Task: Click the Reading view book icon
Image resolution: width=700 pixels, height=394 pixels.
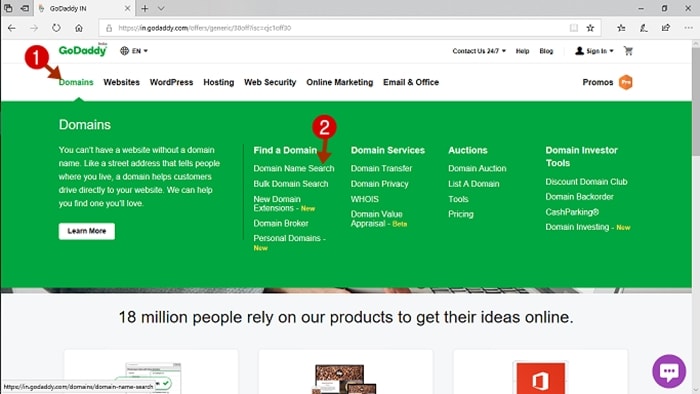Action: click(x=574, y=28)
